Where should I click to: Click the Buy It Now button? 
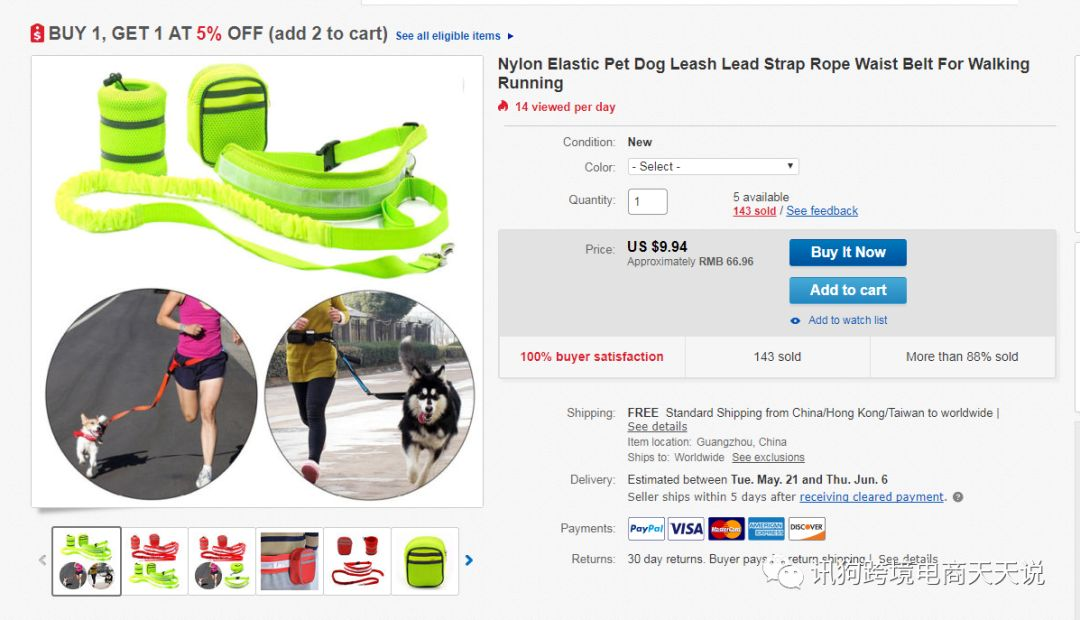pyautogui.click(x=848, y=252)
